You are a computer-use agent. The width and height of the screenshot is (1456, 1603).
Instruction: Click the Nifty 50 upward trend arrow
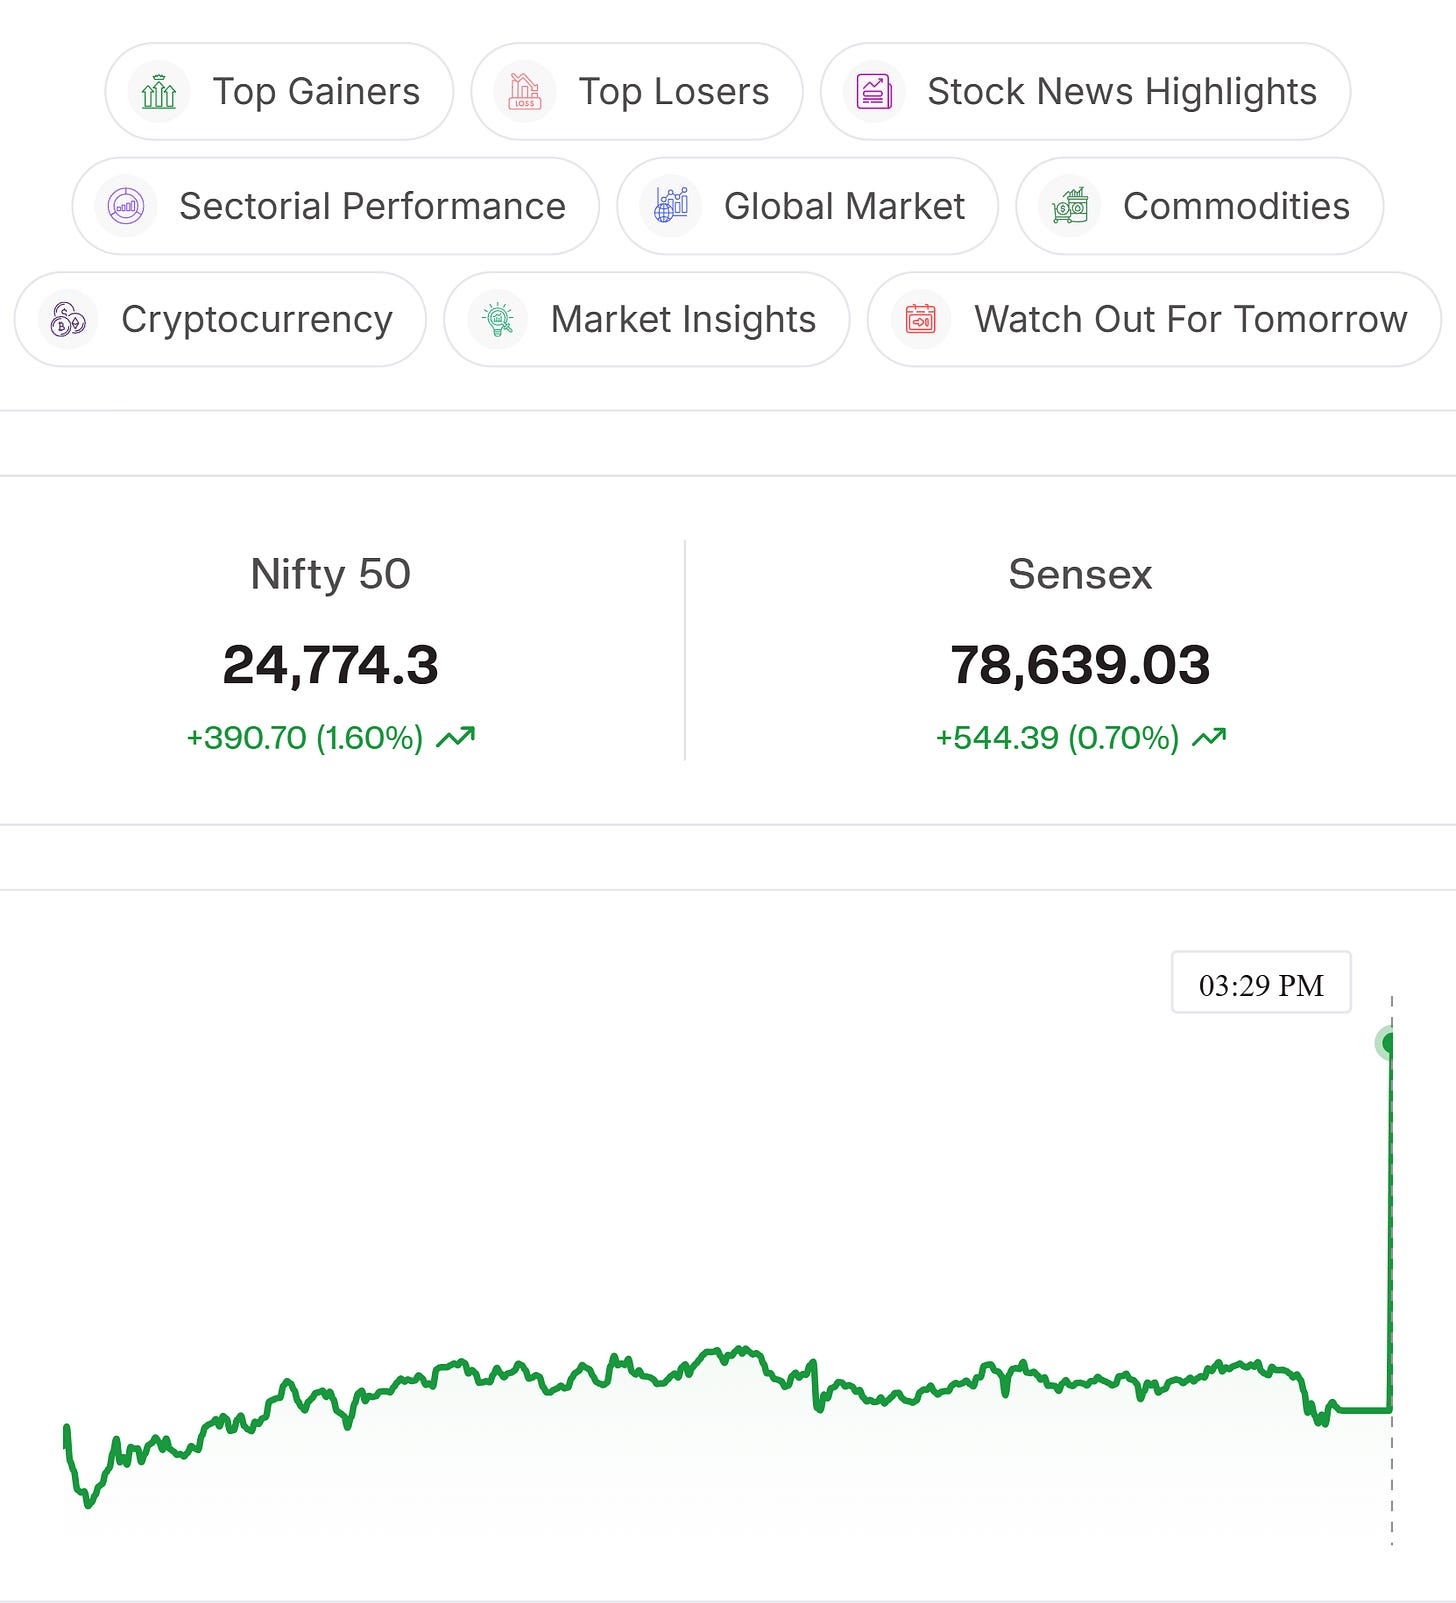(456, 738)
